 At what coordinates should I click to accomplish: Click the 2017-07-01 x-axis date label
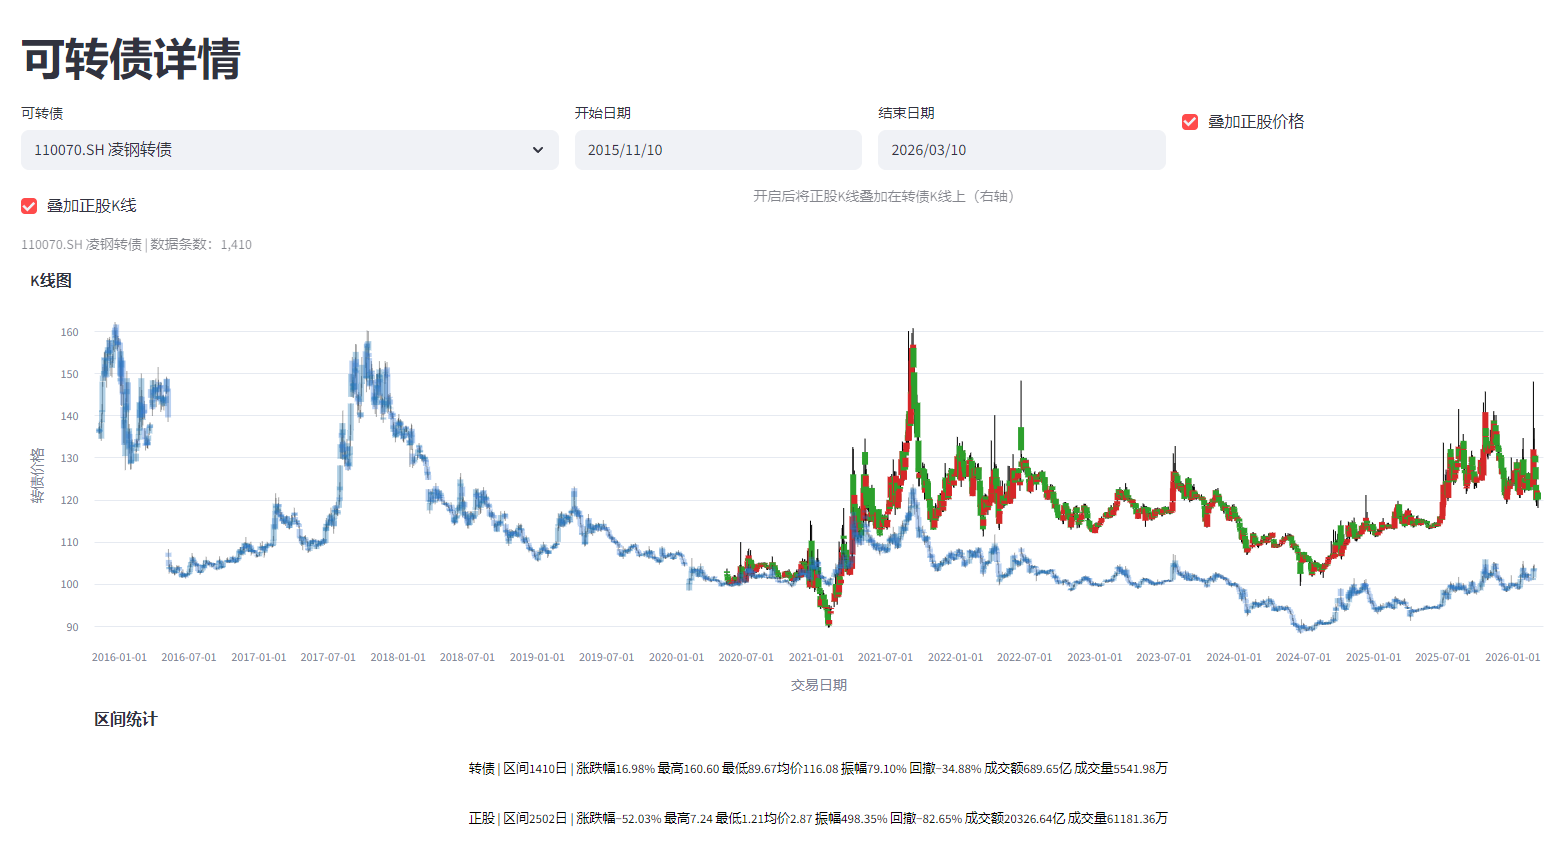328,657
